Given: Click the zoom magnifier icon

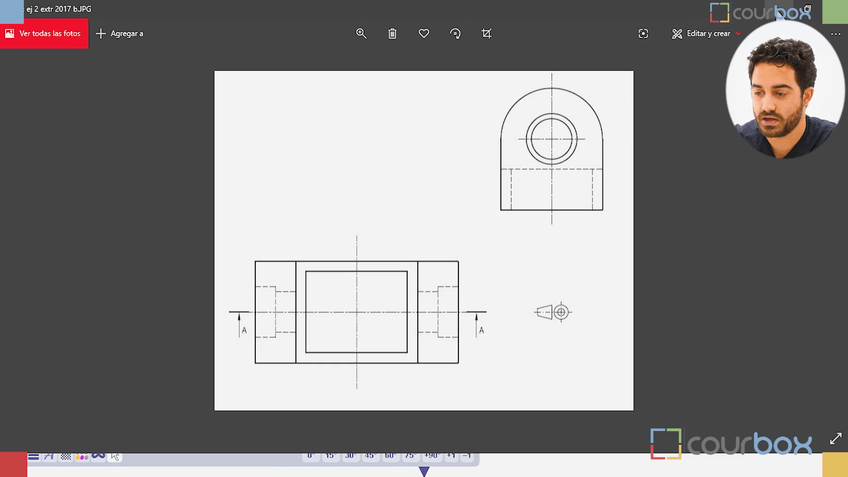Looking at the screenshot, I should pos(361,33).
